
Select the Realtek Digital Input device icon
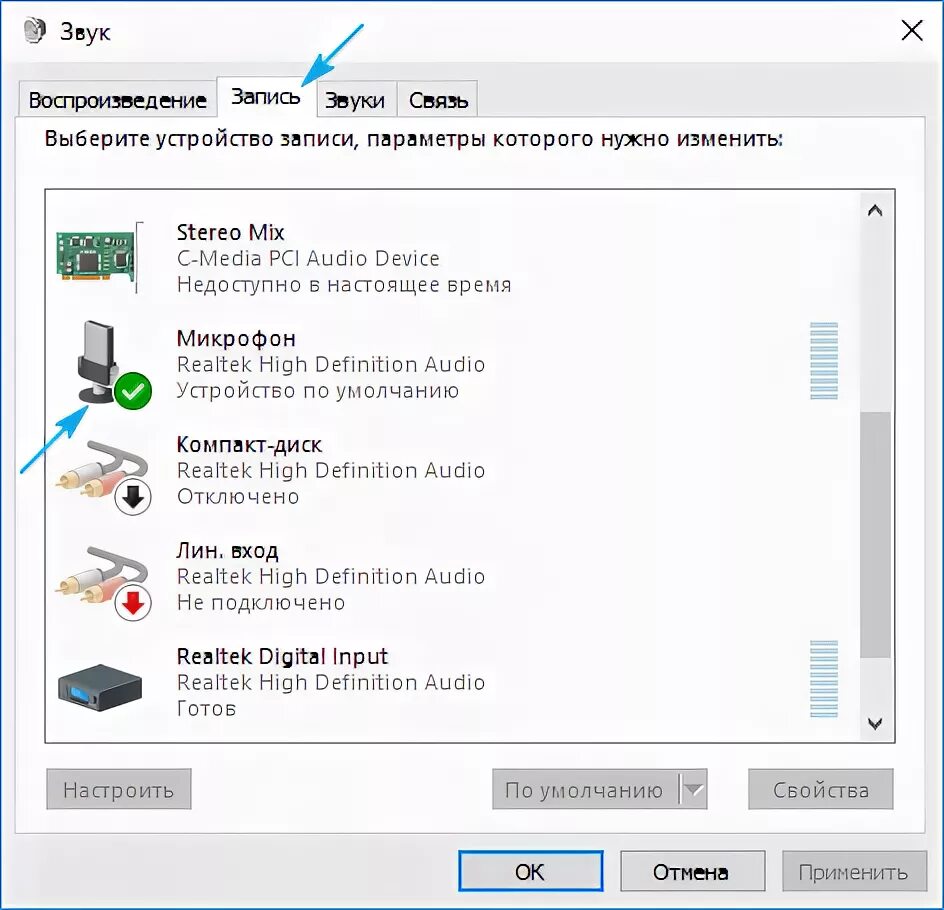click(x=100, y=688)
